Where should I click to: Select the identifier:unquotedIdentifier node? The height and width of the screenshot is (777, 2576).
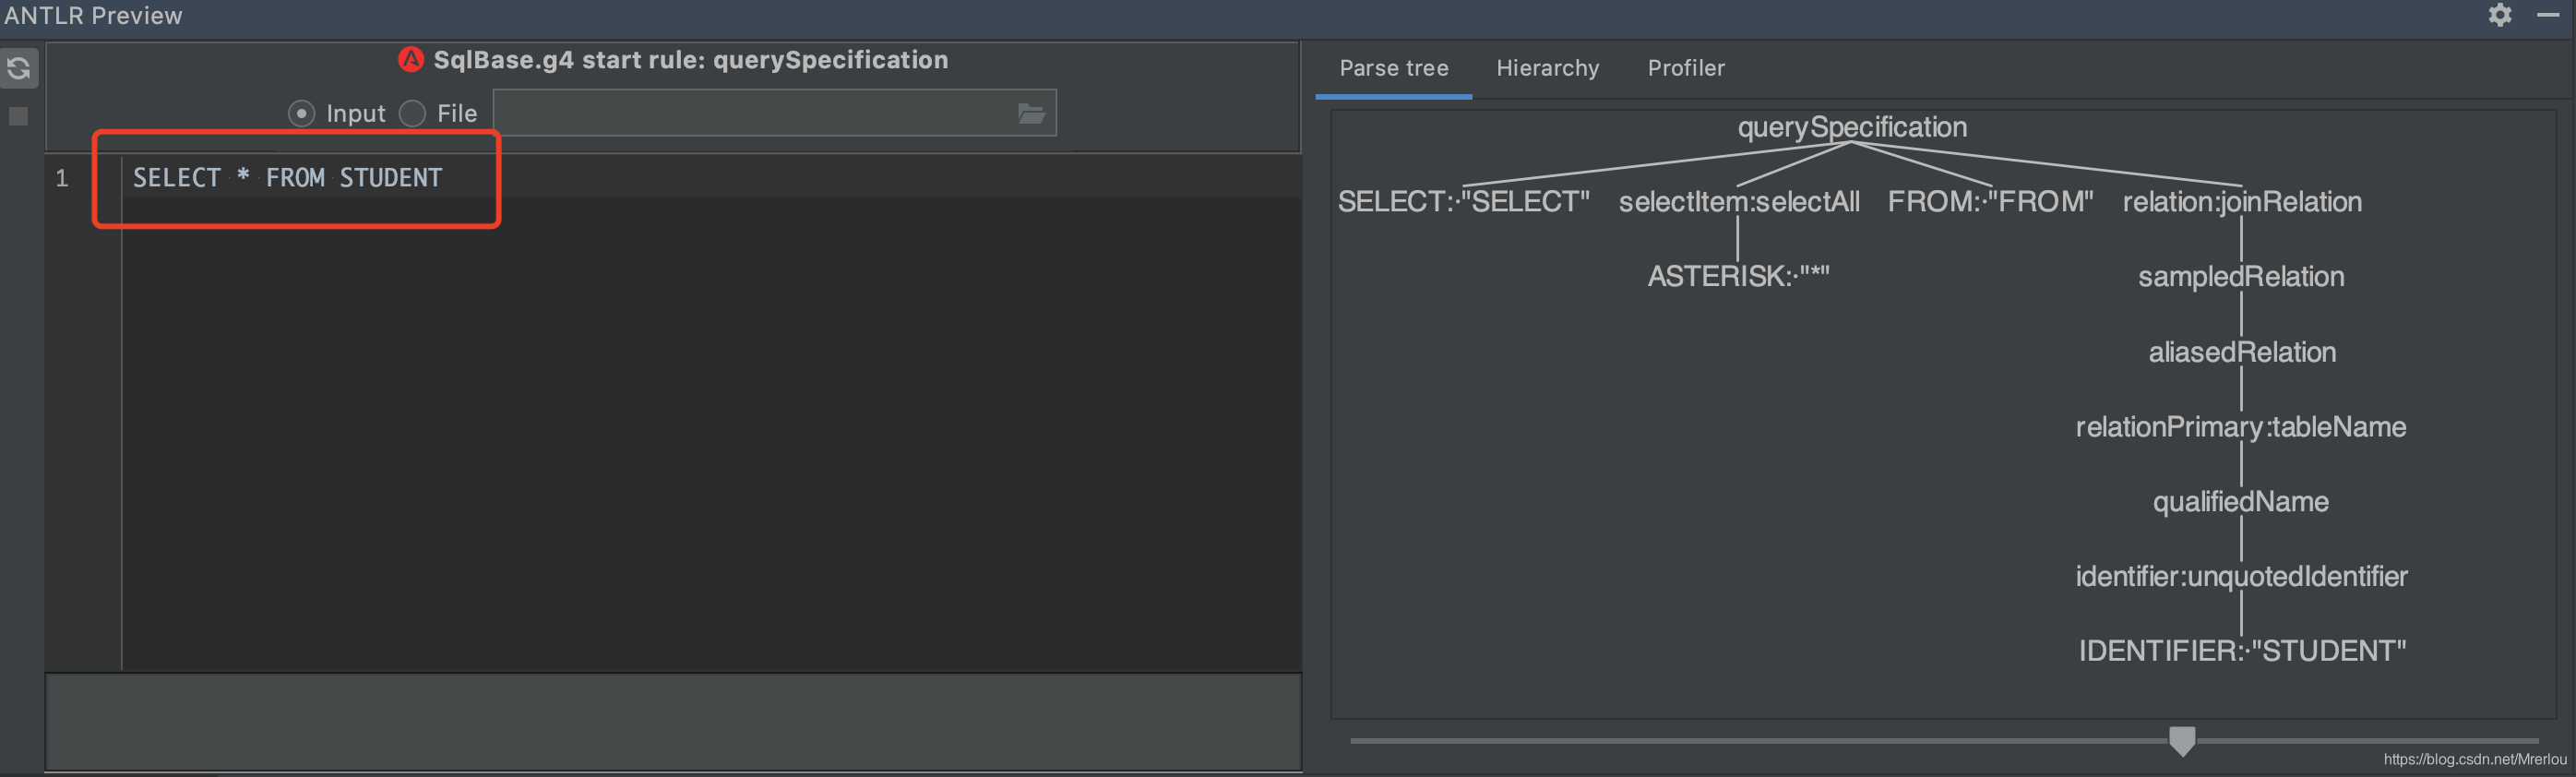[x=2241, y=576]
